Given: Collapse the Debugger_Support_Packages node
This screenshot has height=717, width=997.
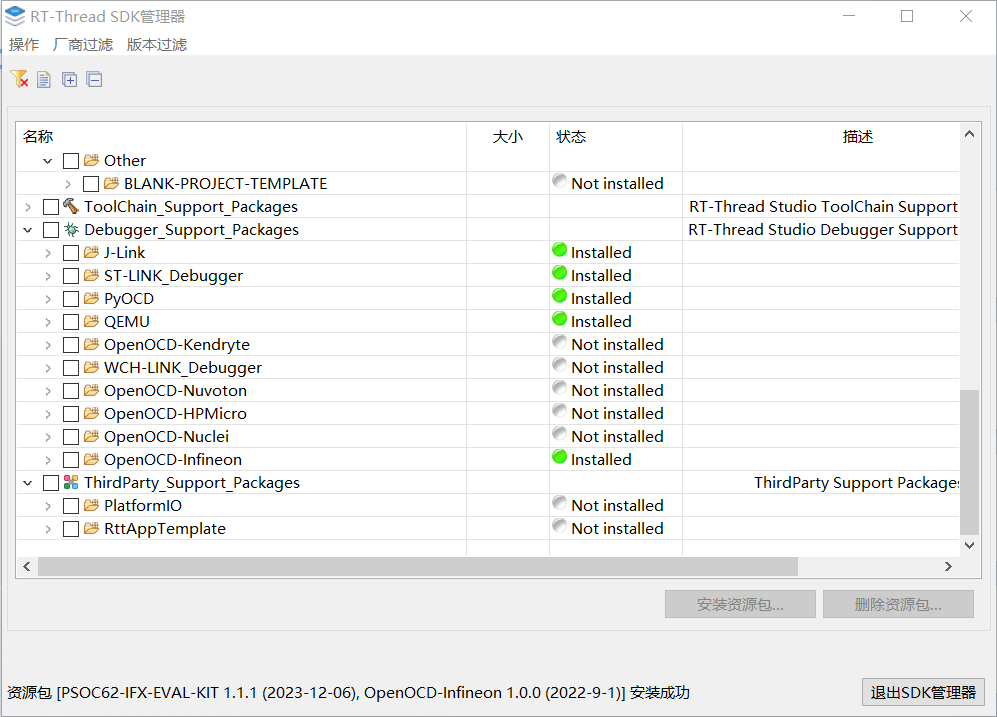Looking at the screenshot, I should [27, 229].
